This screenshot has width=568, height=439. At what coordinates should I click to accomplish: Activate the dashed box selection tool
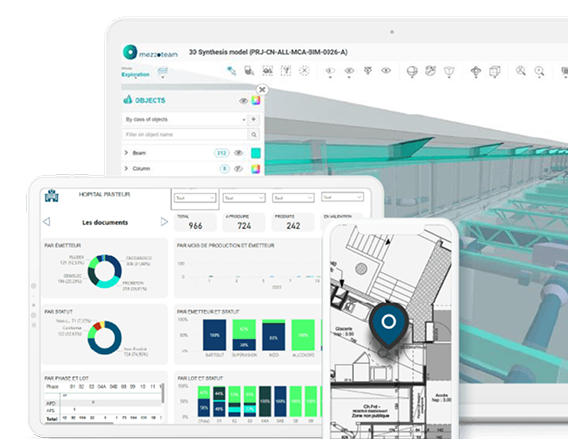coord(268,71)
